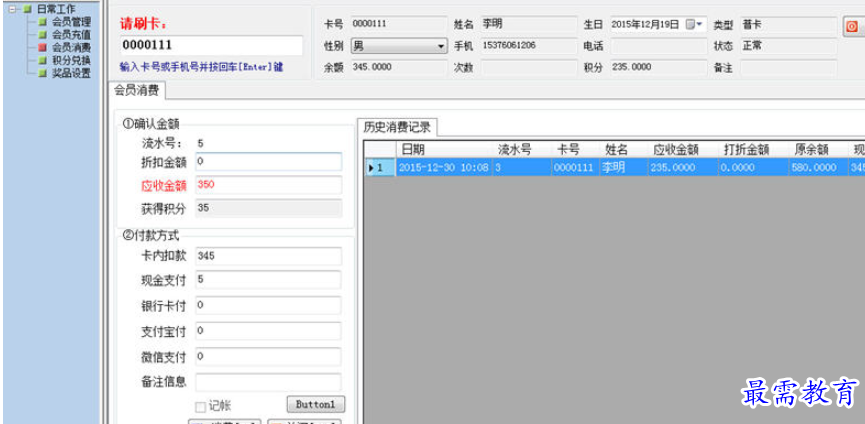Click the green icon beside 日常工作

tap(28, 9)
